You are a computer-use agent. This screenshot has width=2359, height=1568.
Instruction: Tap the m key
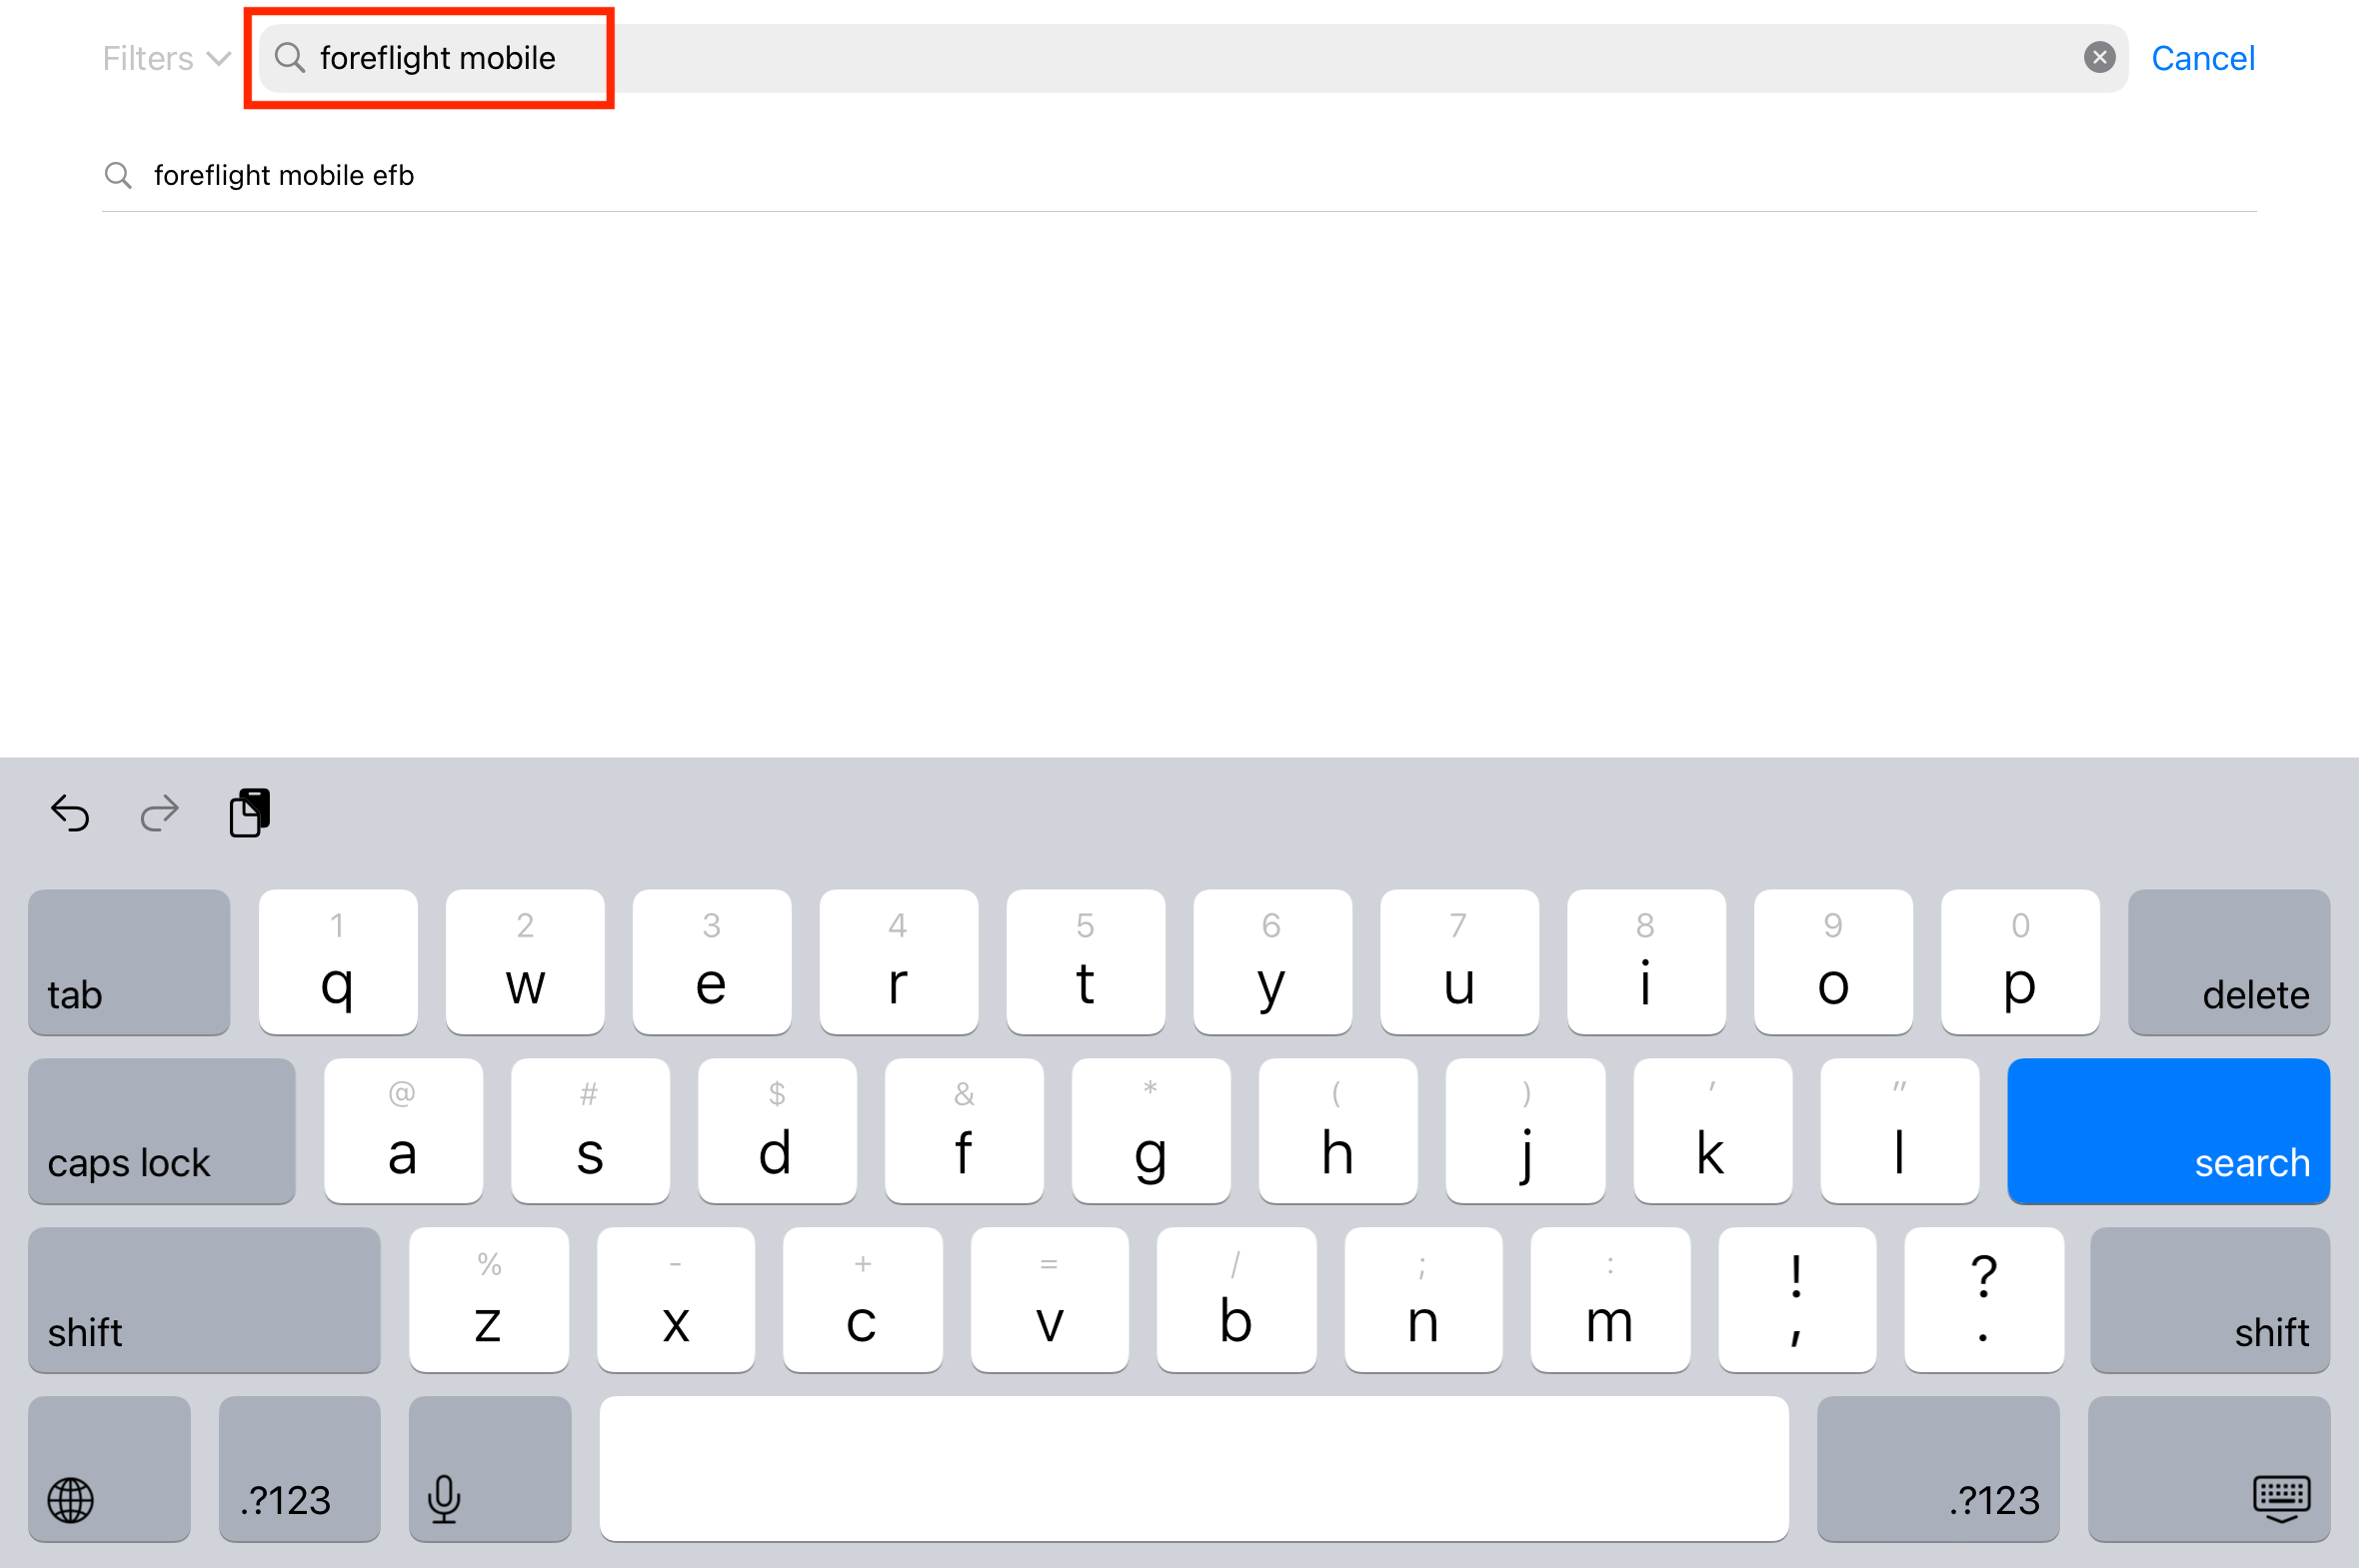[1611, 1300]
